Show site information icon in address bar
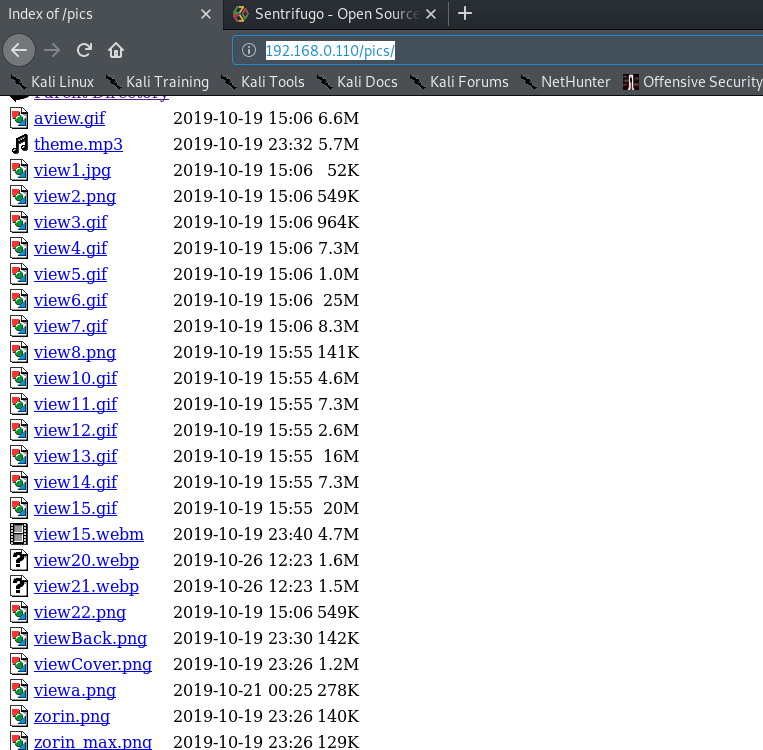 [249, 50]
